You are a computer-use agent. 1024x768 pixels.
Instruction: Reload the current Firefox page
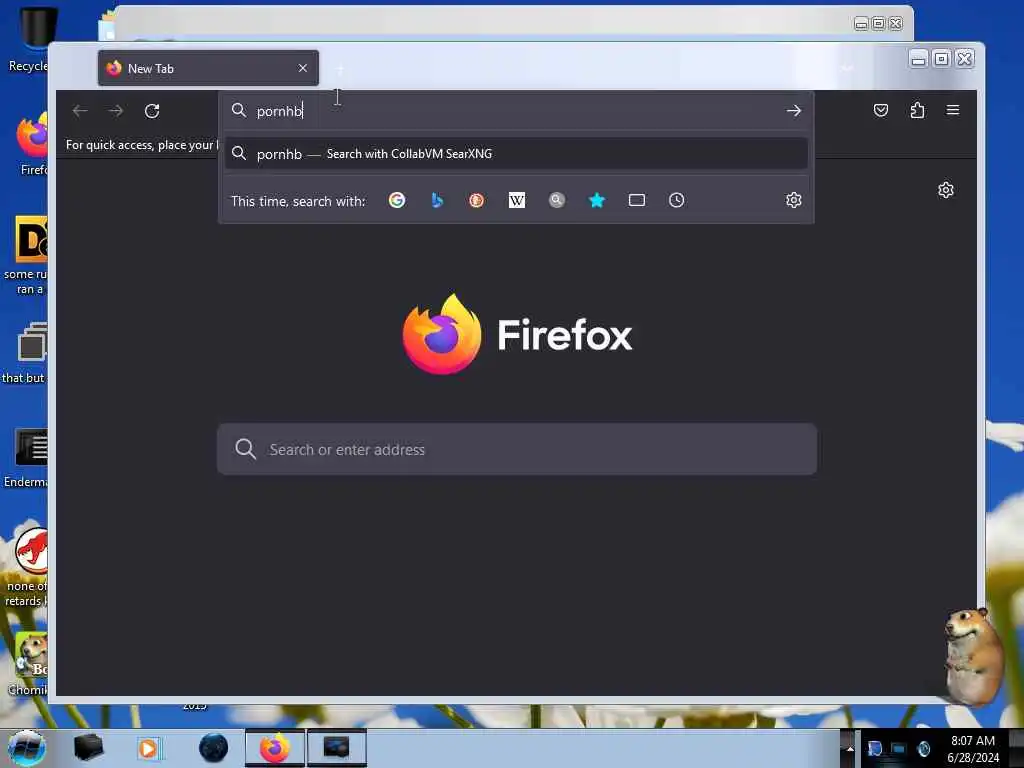[152, 111]
